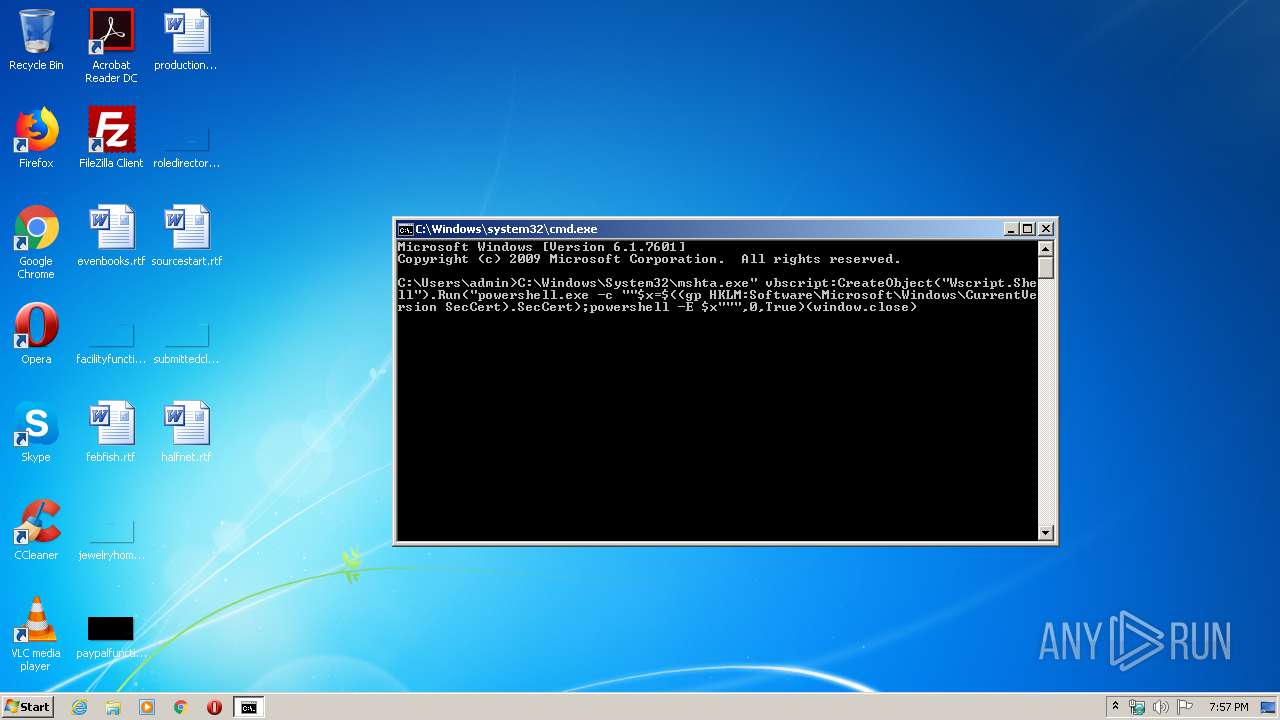The height and width of the screenshot is (720, 1280).
Task: Open the Start menu
Action: coord(28,707)
